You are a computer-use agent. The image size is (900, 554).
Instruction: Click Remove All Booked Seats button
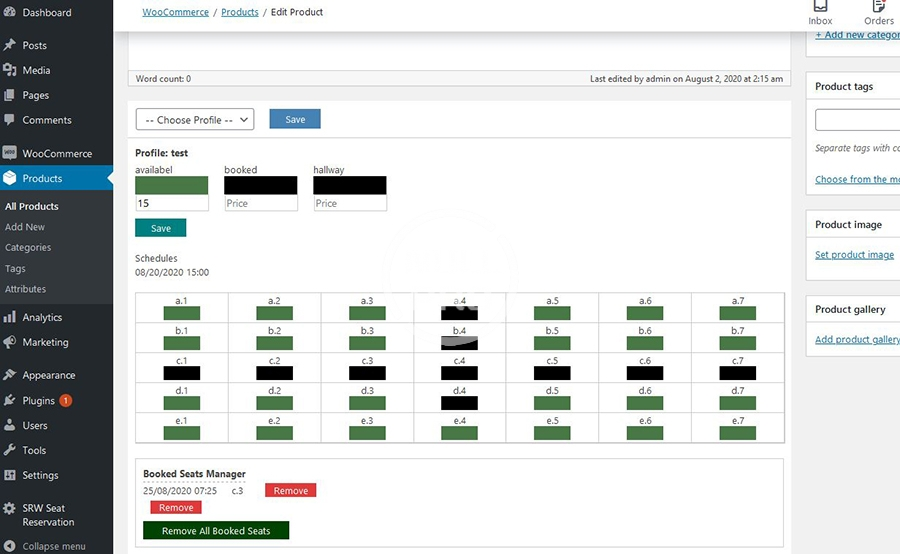point(216,531)
